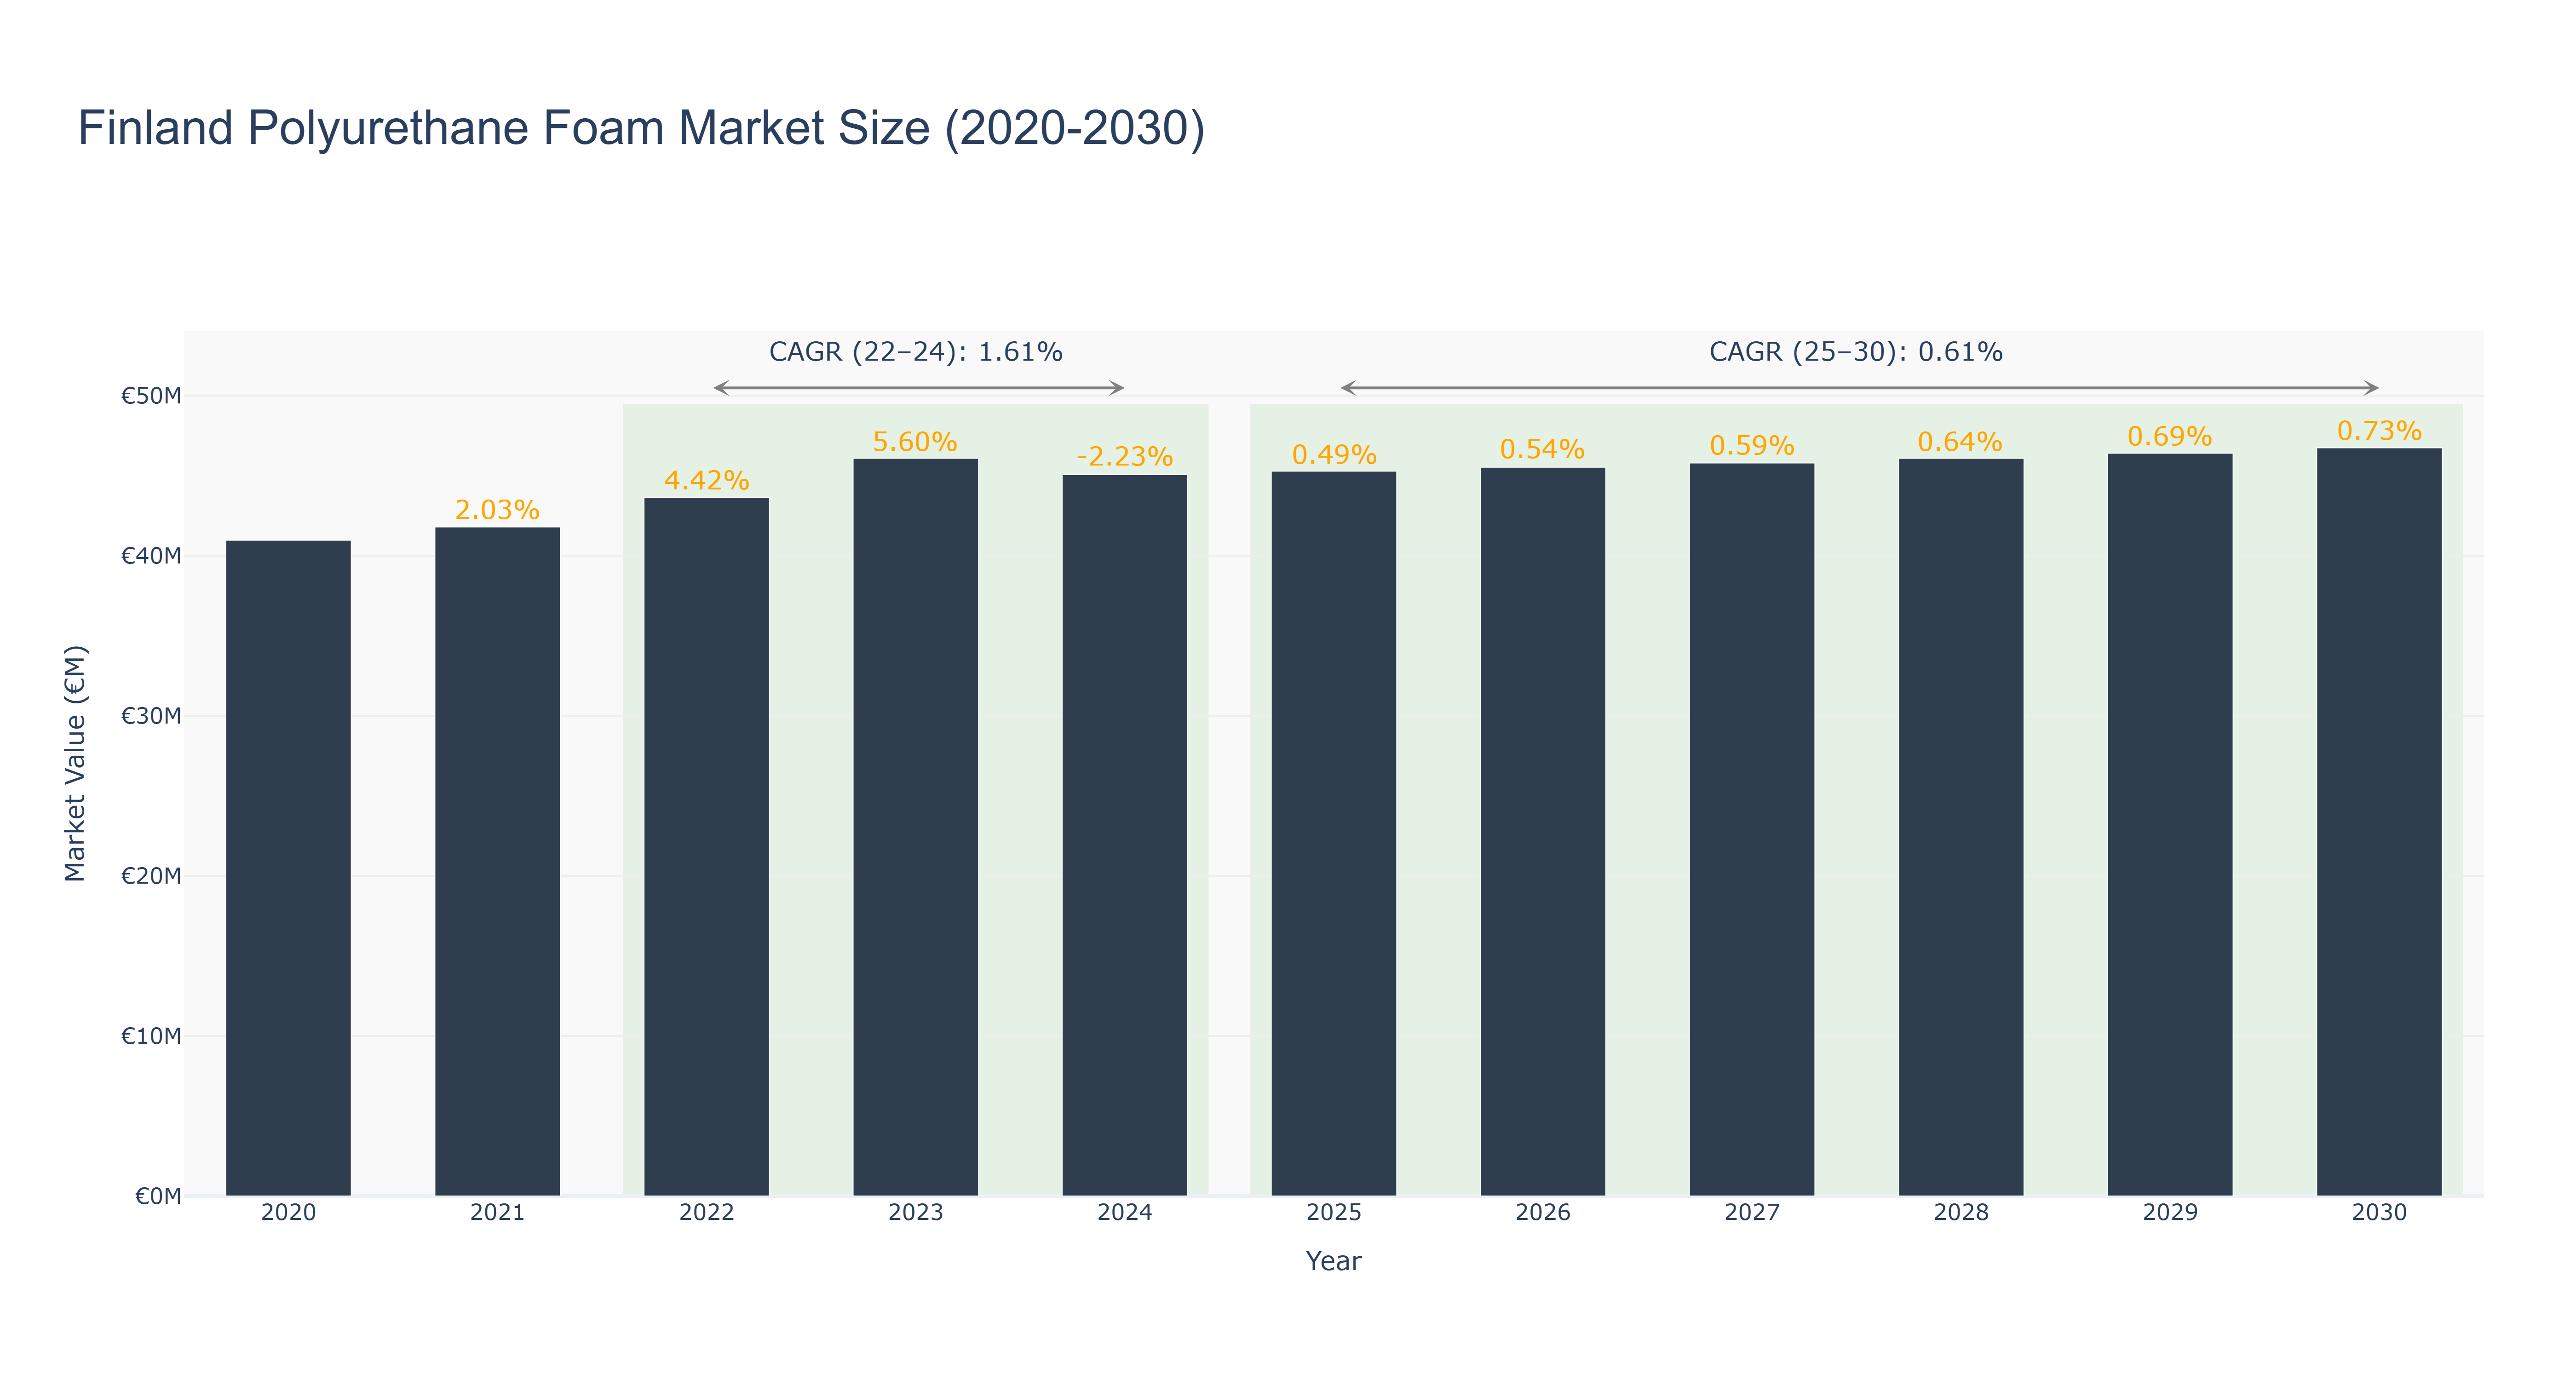
Task: Click the €50M y-axis tick label
Action: click(x=151, y=396)
